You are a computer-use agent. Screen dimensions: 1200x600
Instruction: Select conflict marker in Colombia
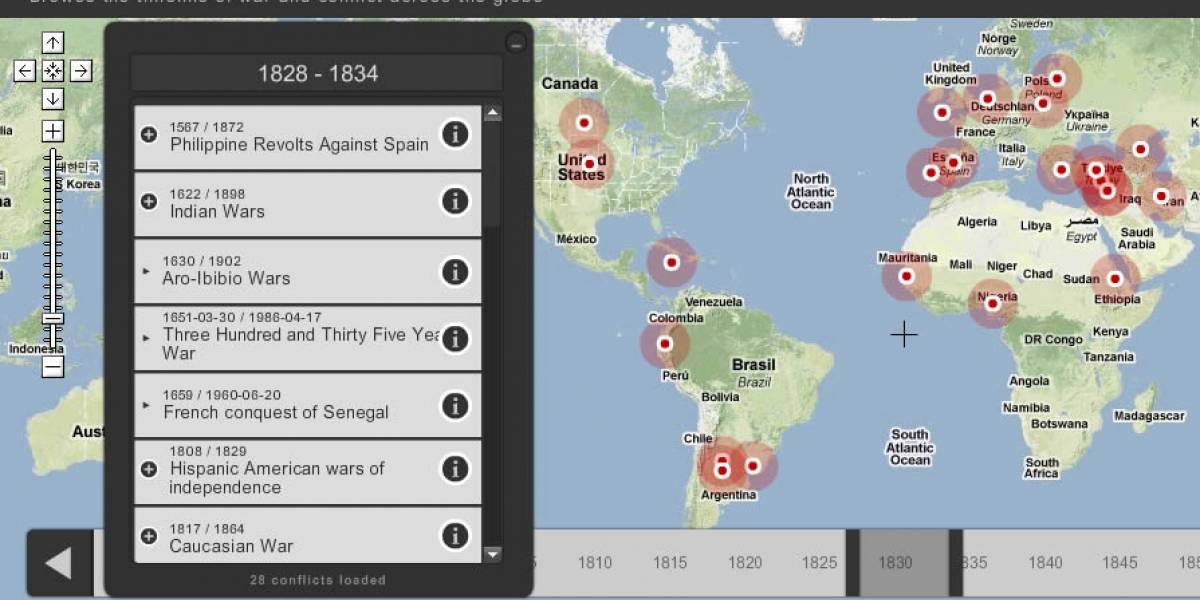pyautogui.click(x=665, y=344)
